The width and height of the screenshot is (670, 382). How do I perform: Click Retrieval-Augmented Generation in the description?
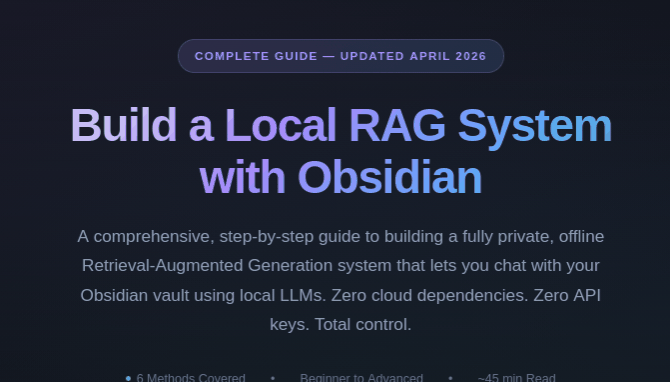[x=207, y=266]
